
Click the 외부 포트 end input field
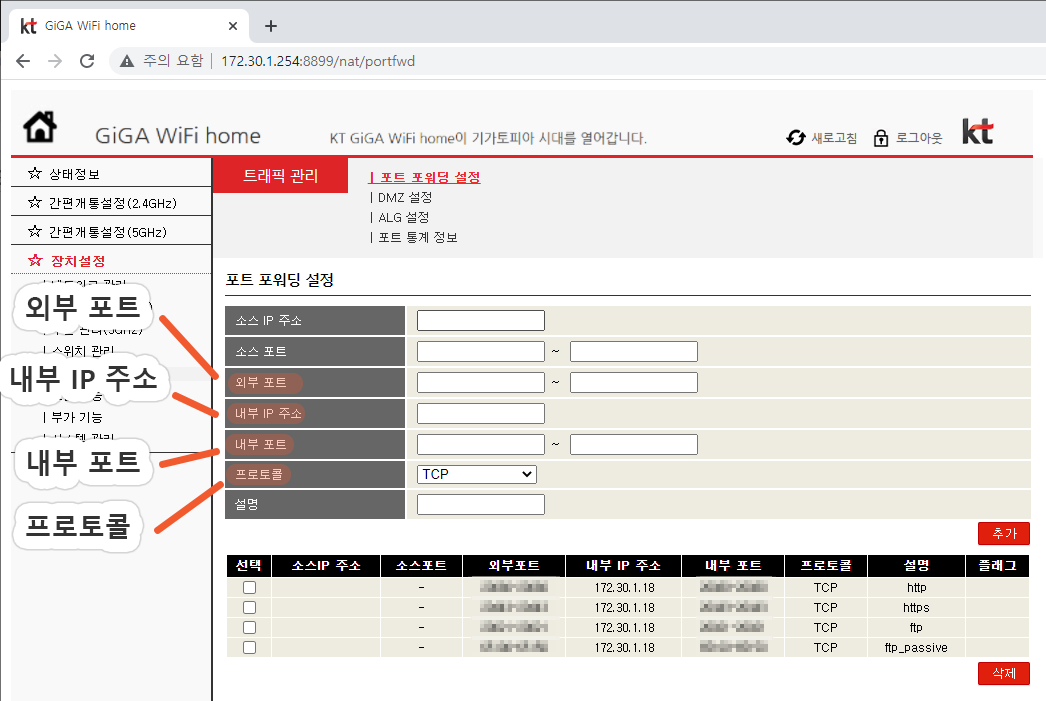(634, 382)
